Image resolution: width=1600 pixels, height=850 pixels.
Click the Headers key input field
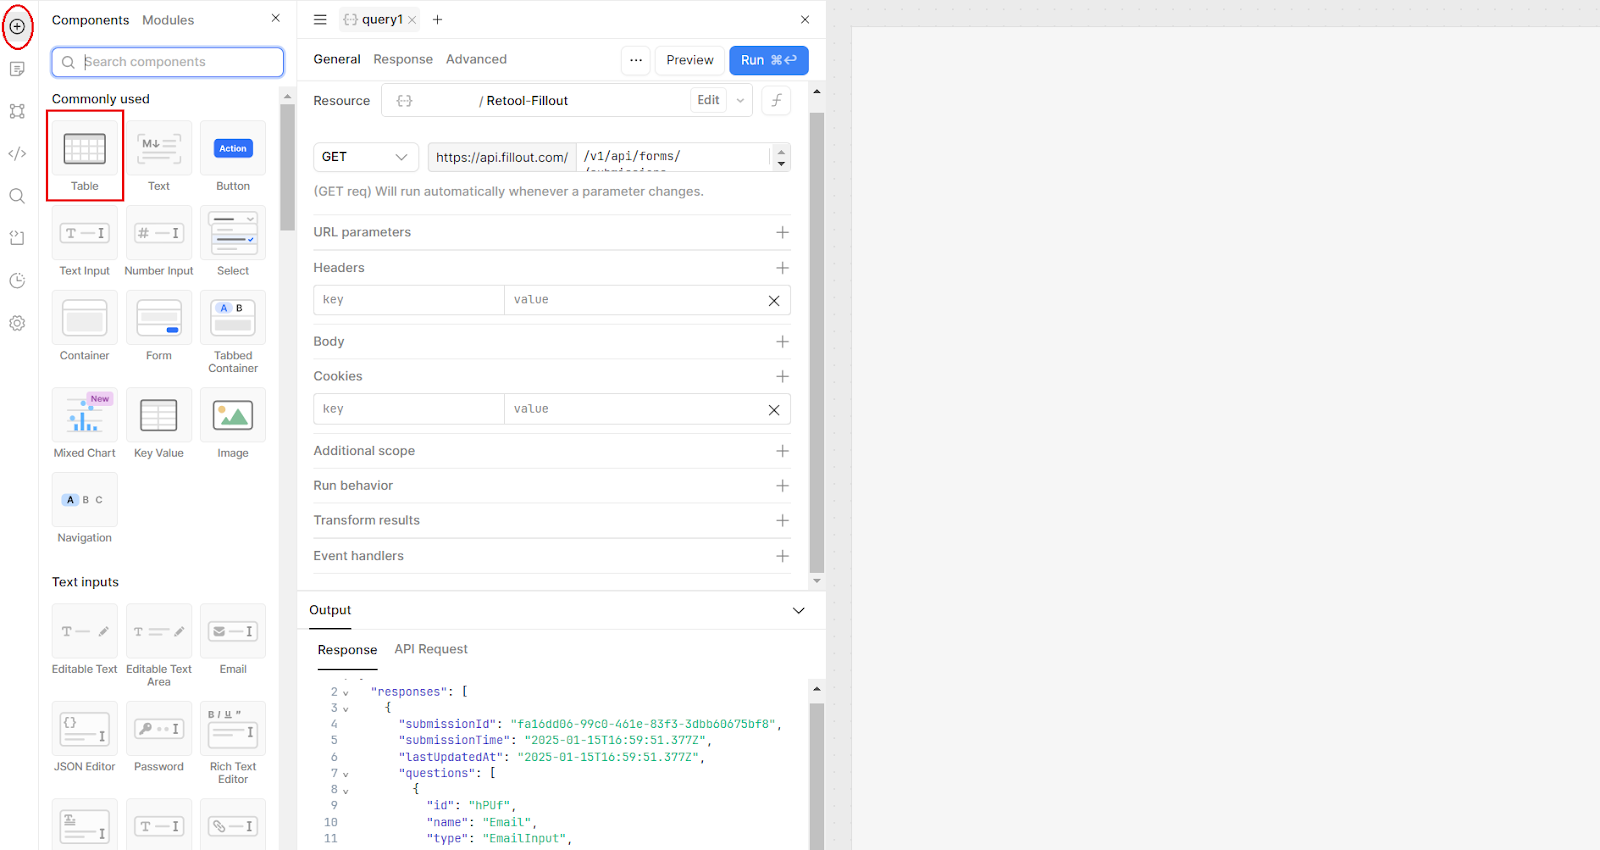point(409,300)
